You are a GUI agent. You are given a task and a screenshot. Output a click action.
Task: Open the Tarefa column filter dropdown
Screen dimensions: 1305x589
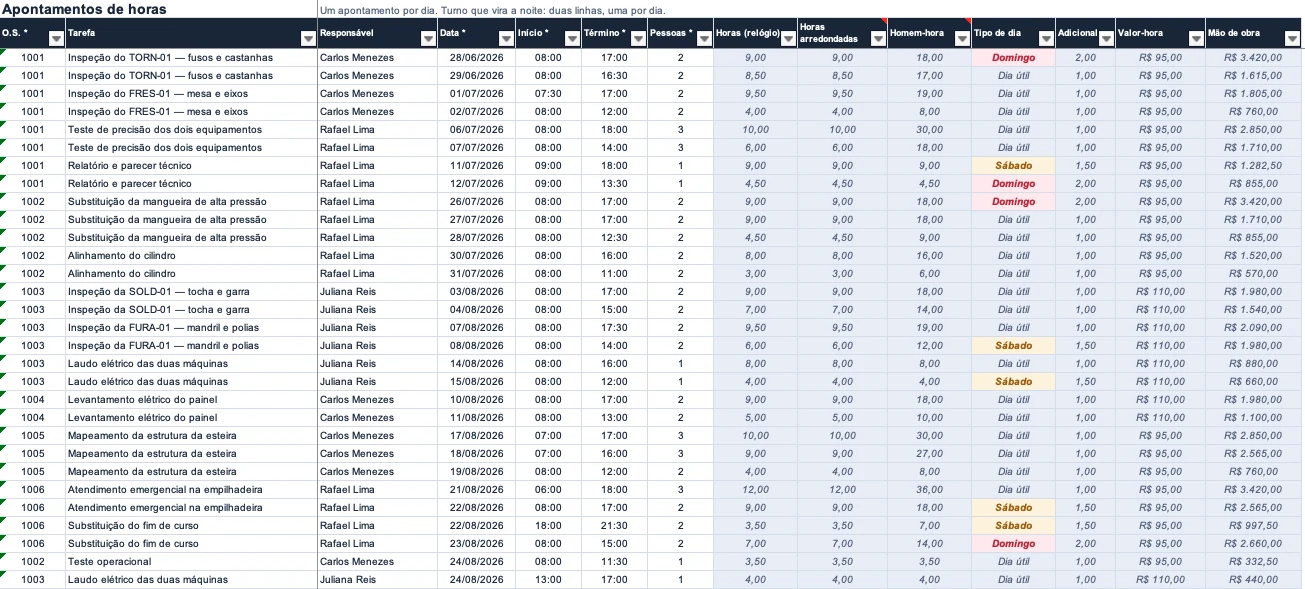(308, 38)
